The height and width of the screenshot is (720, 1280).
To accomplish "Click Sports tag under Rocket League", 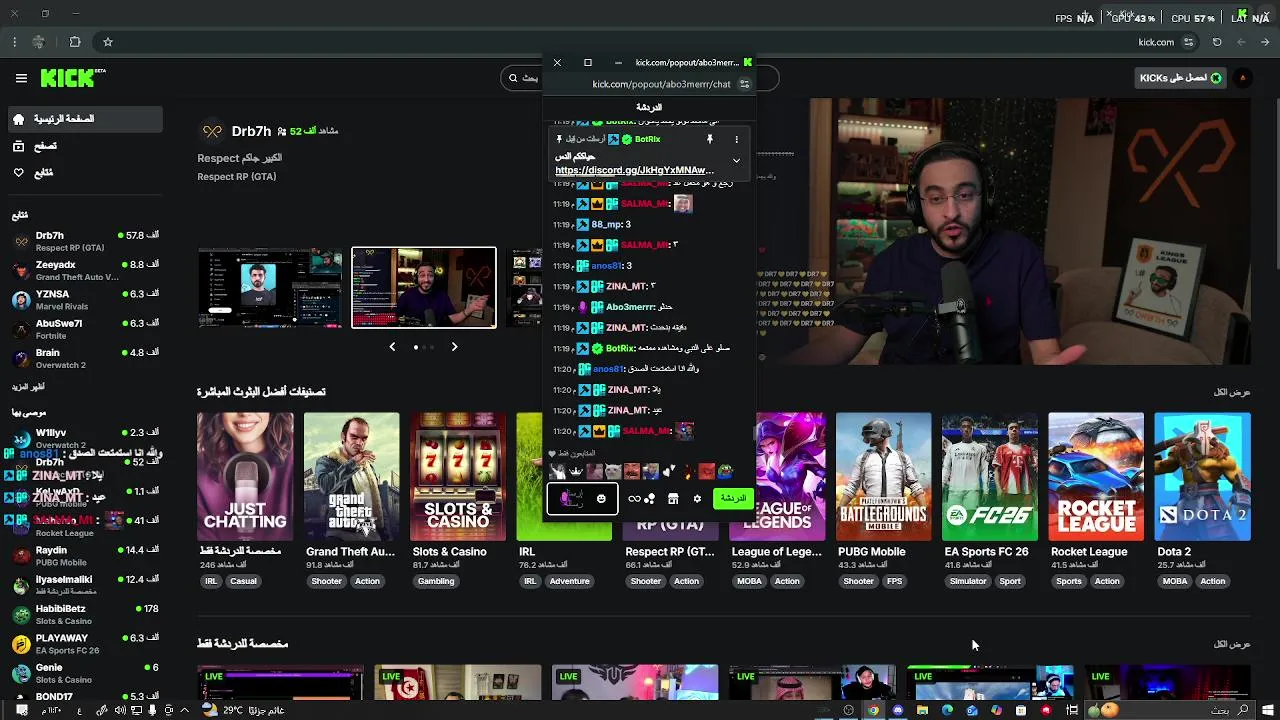I will 1069,581.
